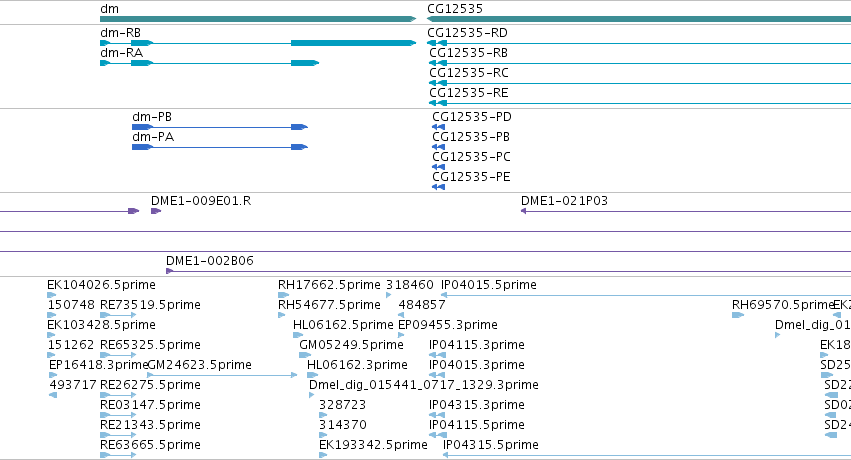
Task: Click the dm gene span bar
Action: click(258, 19)
